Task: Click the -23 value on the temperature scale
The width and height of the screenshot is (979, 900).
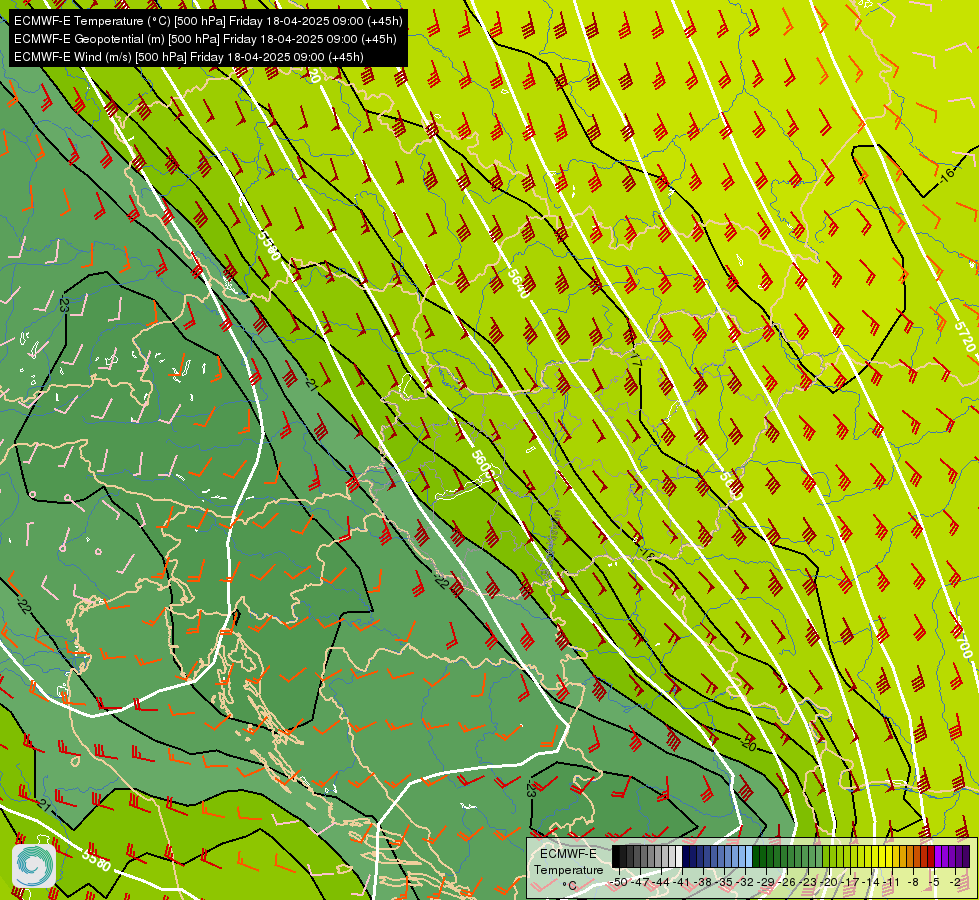Action: coord(808,882)
